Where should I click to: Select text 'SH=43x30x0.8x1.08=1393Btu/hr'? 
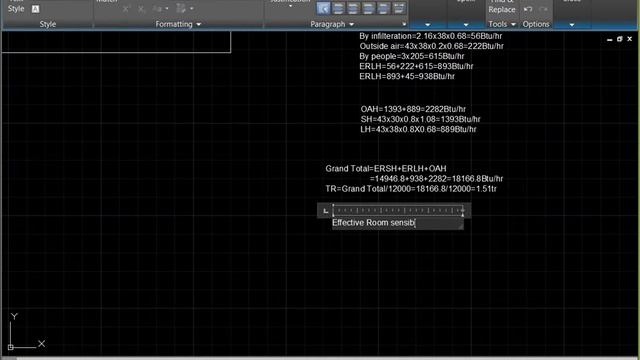point(420,119)
